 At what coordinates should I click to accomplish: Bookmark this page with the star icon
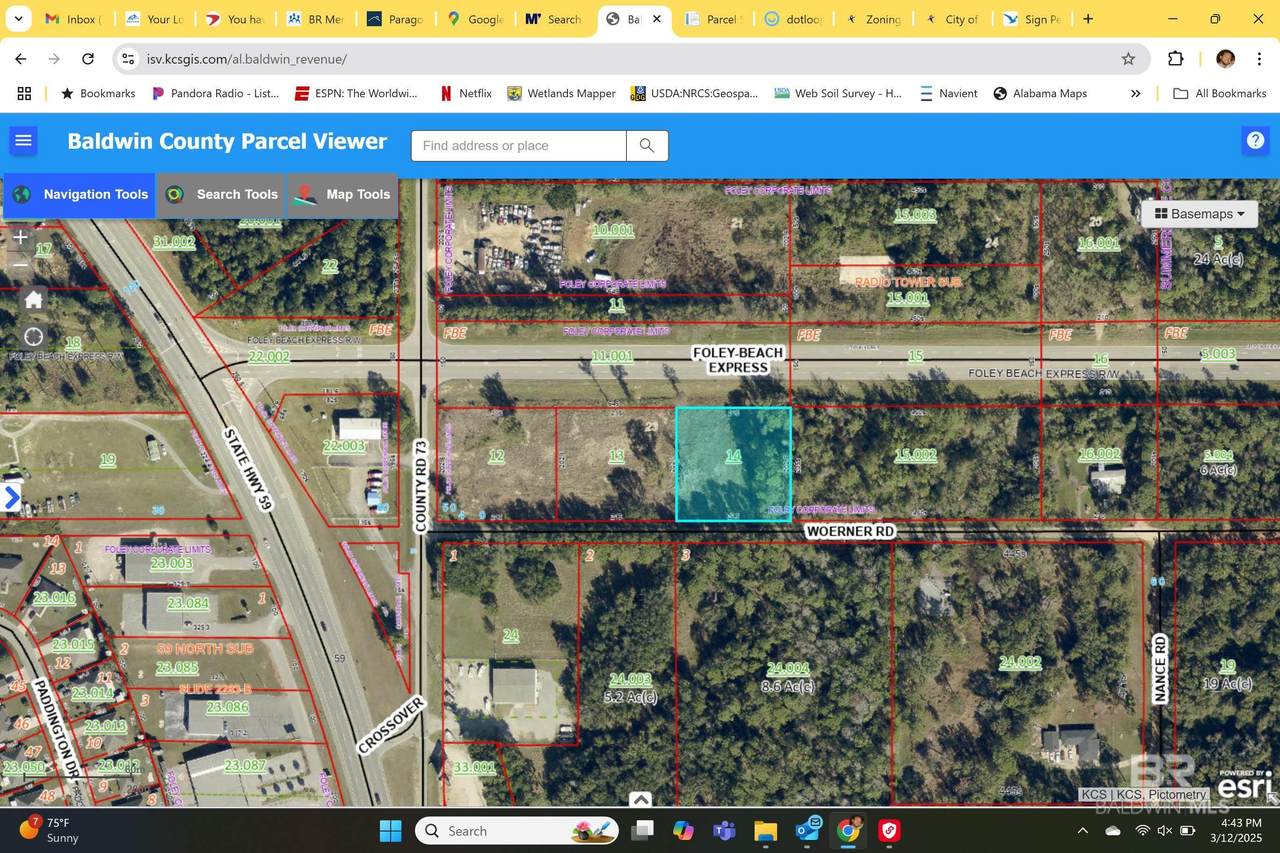1128,59
